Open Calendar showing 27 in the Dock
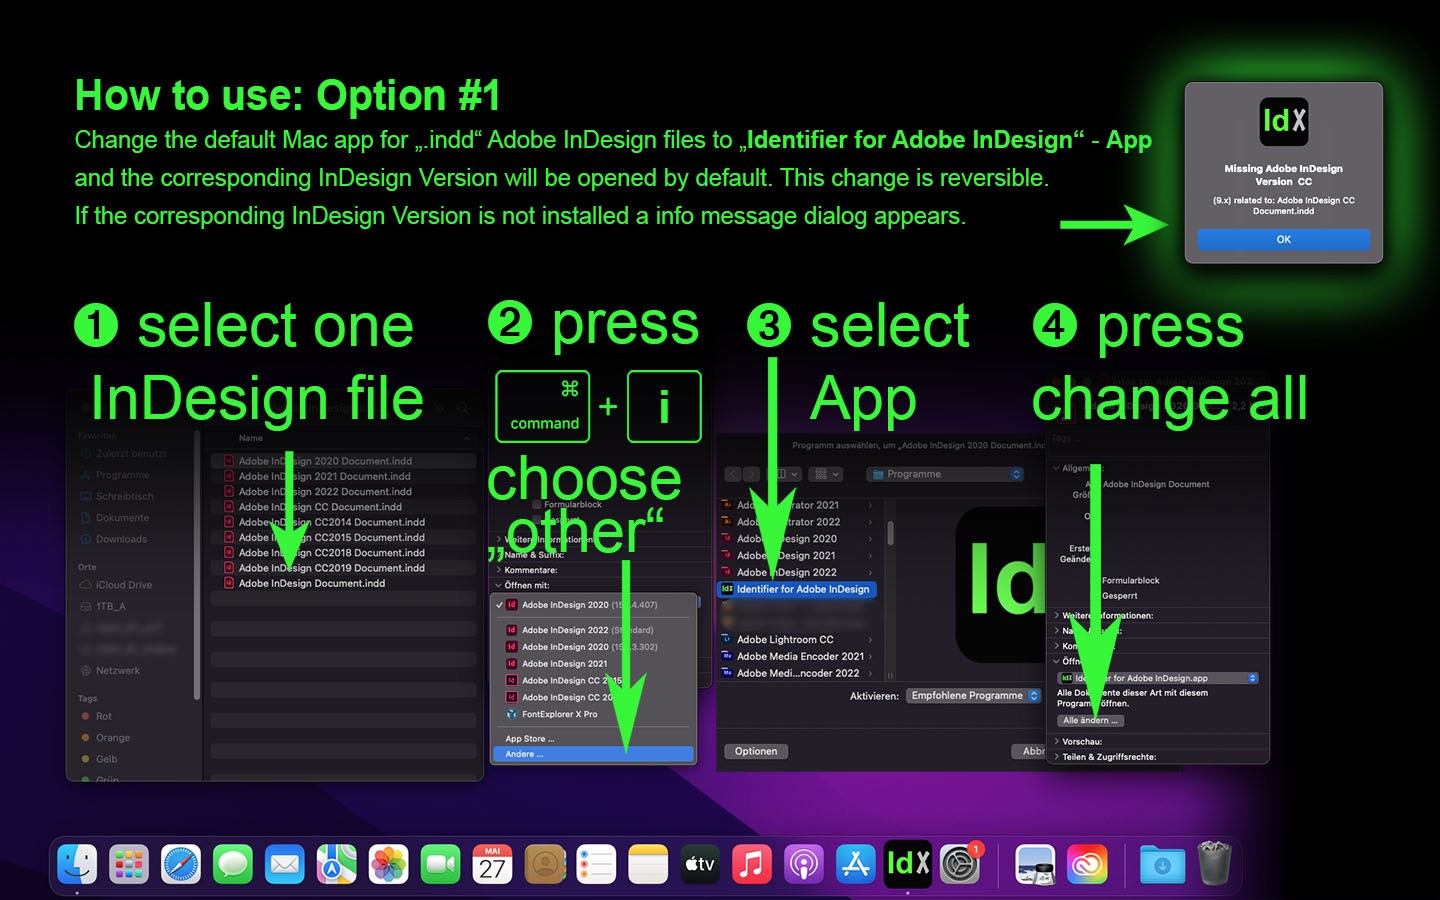This screenshot has width=1440, height=900. [492, 864]
